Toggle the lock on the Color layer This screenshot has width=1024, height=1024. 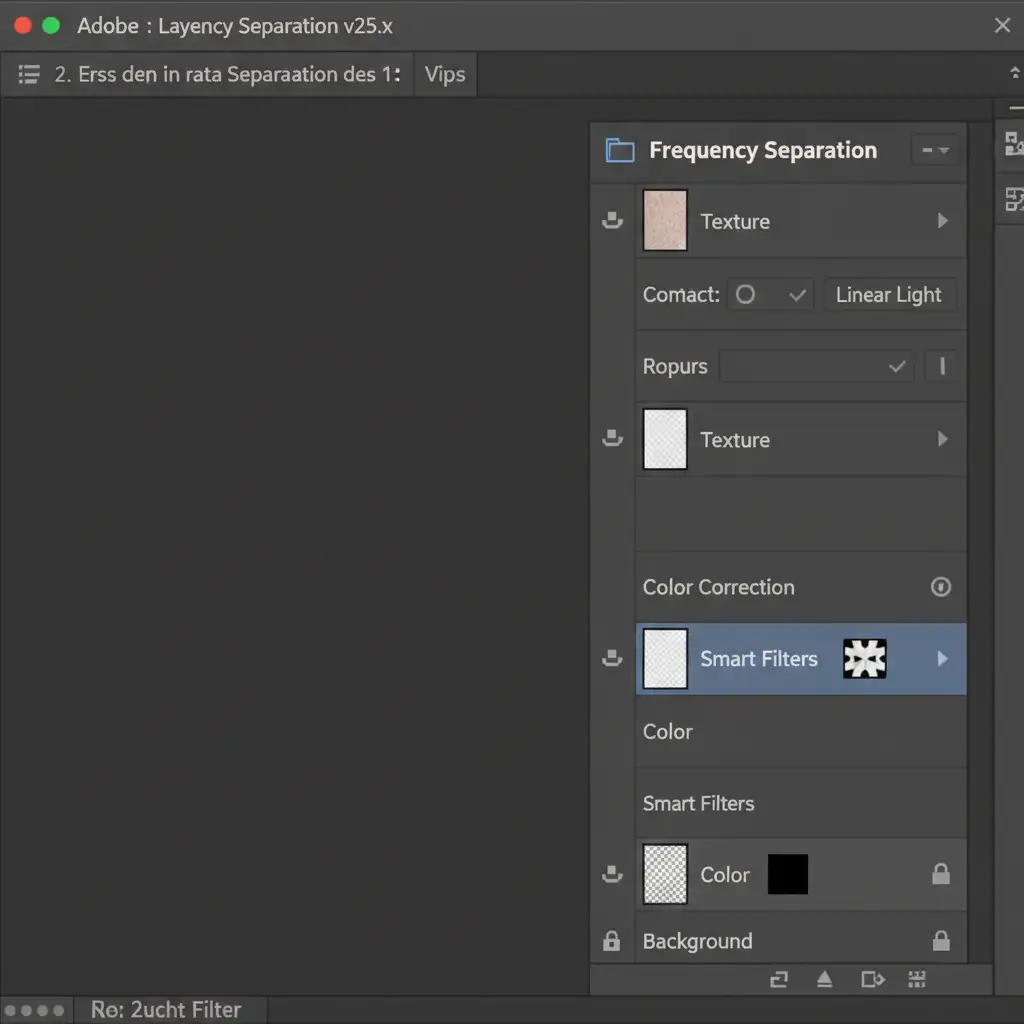940,875
